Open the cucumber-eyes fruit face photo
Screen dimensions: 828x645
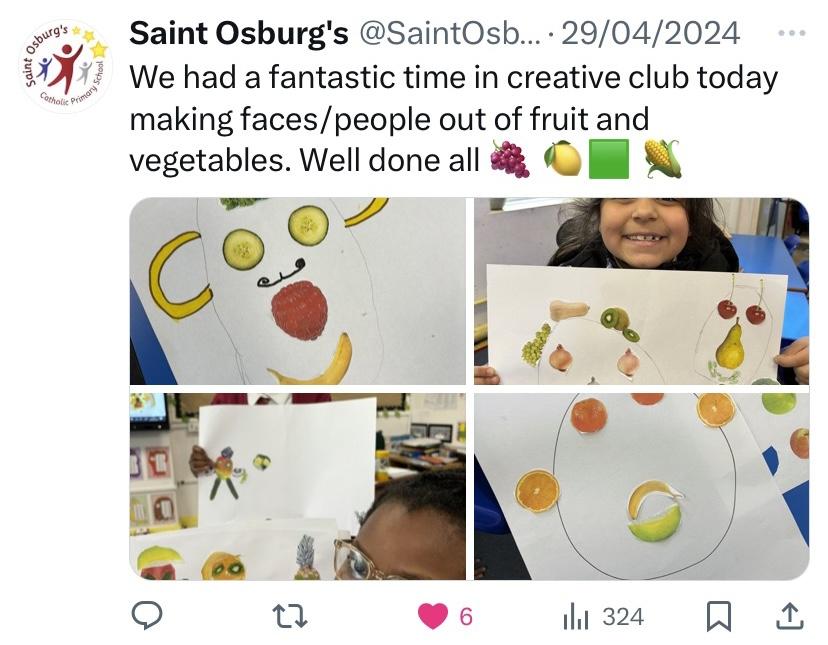point(298,291)
